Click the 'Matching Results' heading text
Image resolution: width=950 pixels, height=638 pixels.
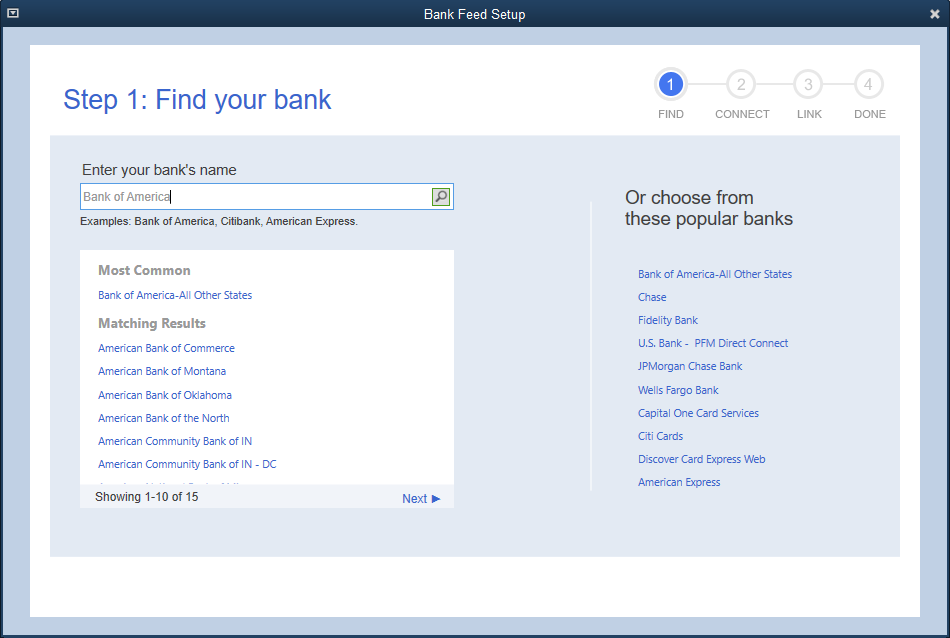point(152,324)
